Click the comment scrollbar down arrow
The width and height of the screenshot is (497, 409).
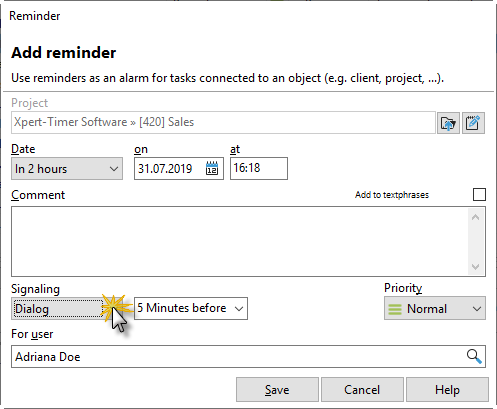[x=476, y=267]
